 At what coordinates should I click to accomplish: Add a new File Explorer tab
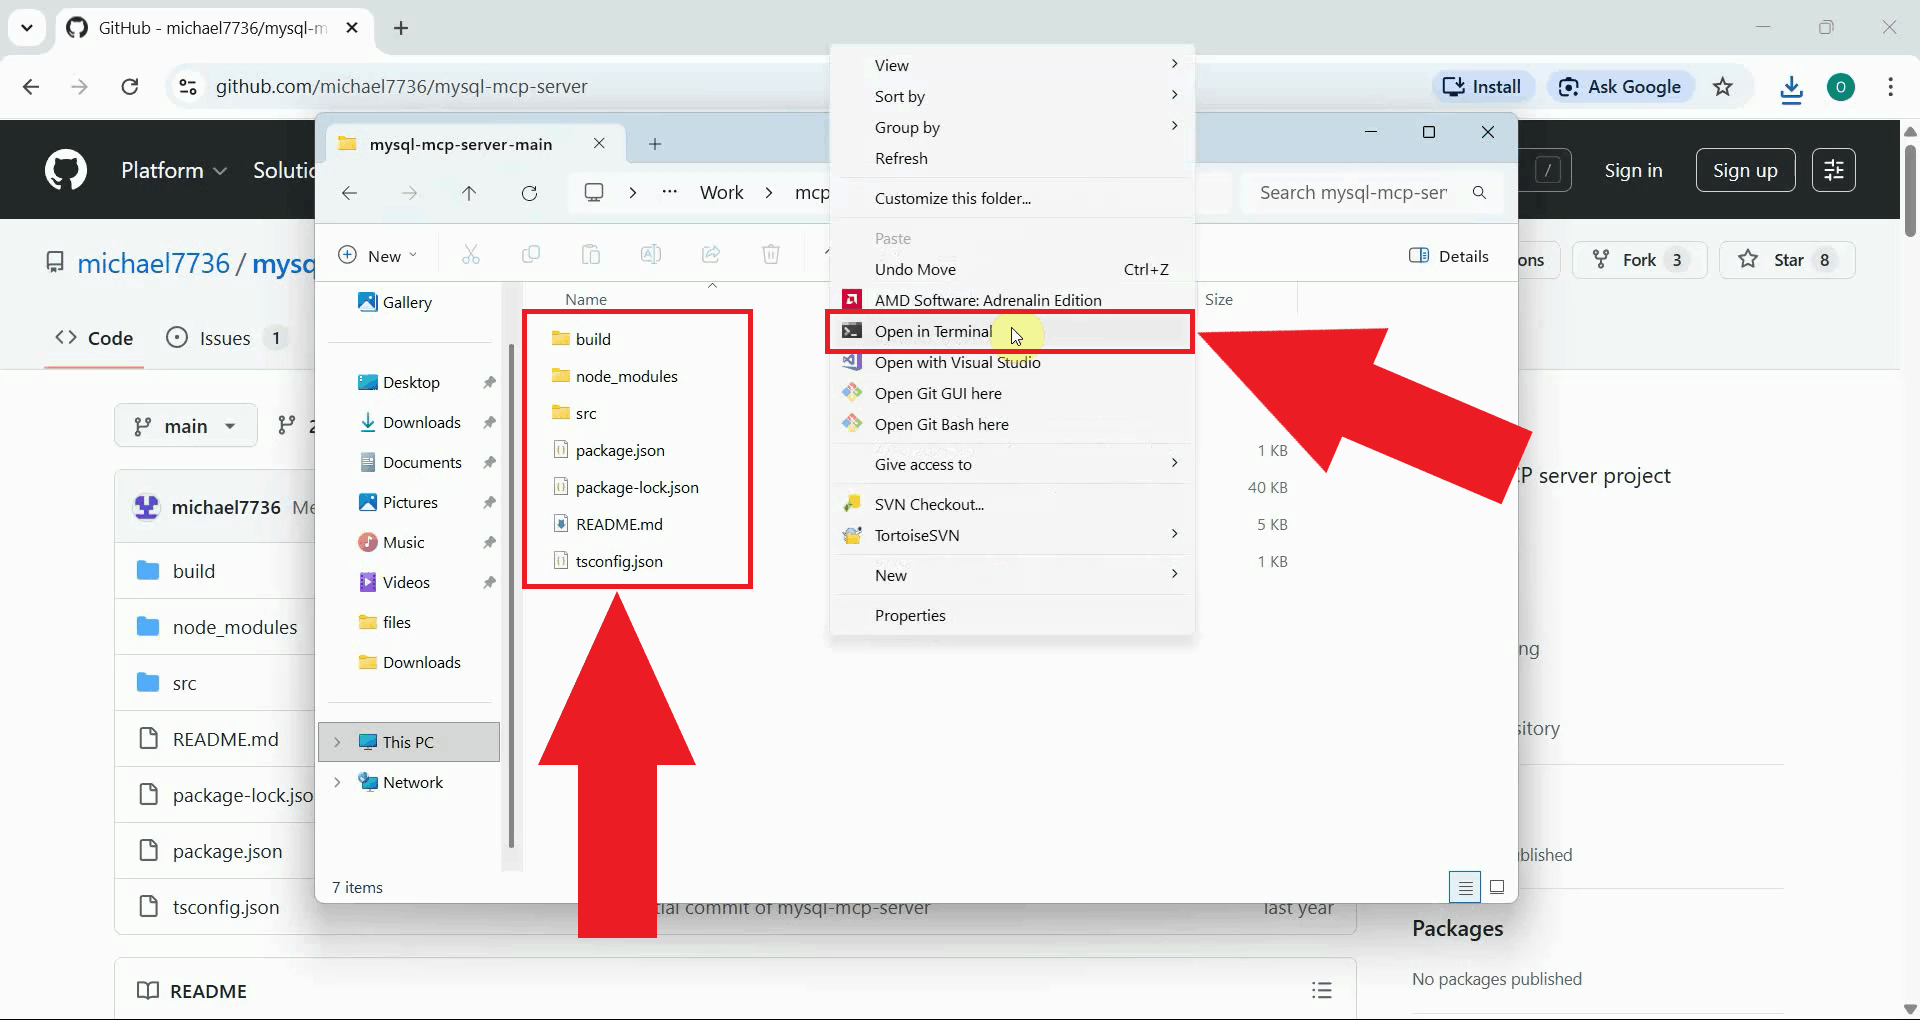(655, 144)
